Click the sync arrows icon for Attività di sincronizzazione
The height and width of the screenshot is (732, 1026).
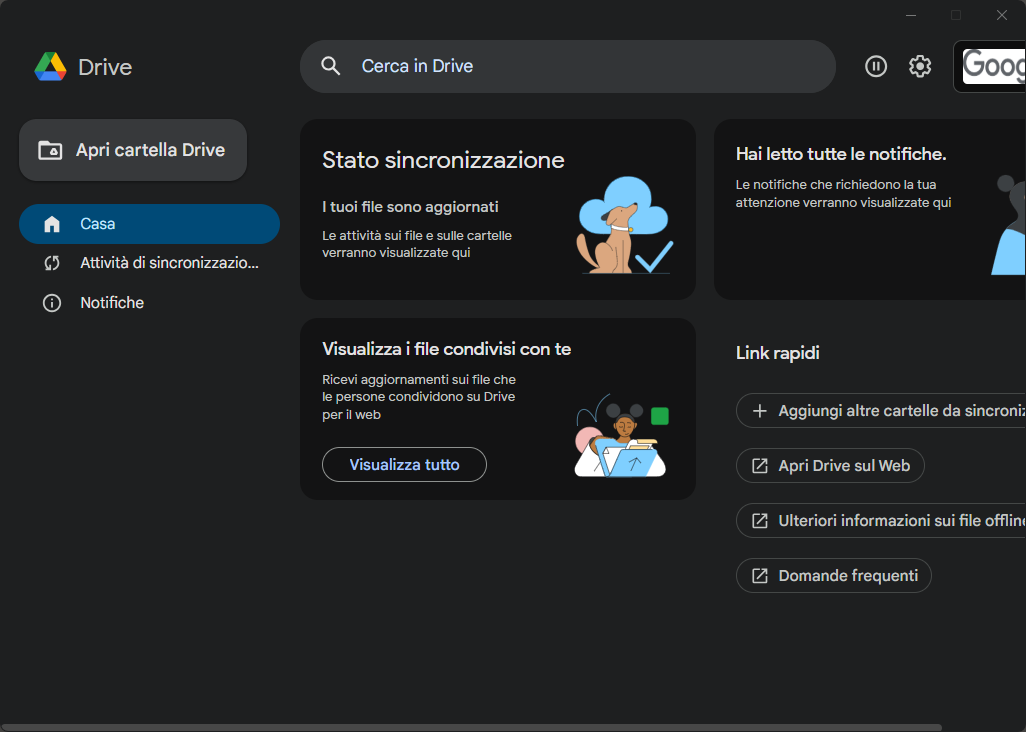(52, 263)
